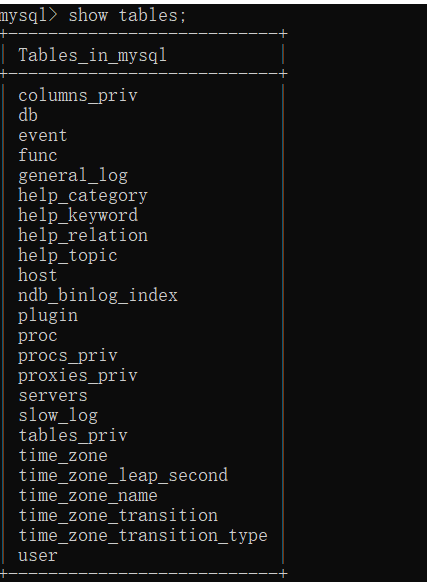This screenshot has height=582, width=427.
Task: Select ndb_binlog_index table name
Action: 98,296
